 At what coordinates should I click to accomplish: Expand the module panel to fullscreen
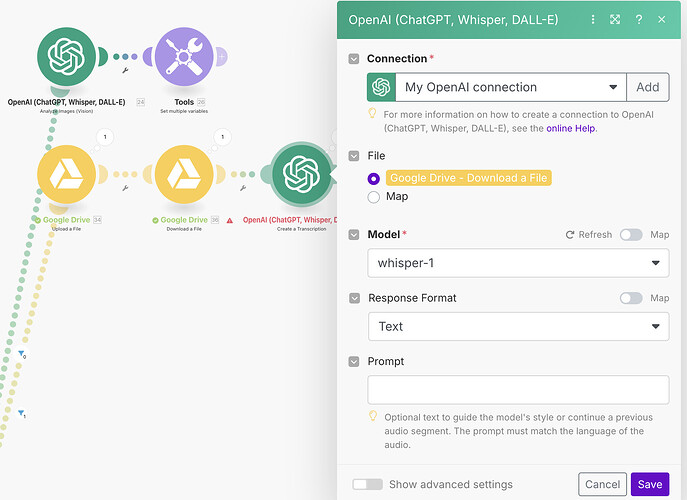[615, 19]
